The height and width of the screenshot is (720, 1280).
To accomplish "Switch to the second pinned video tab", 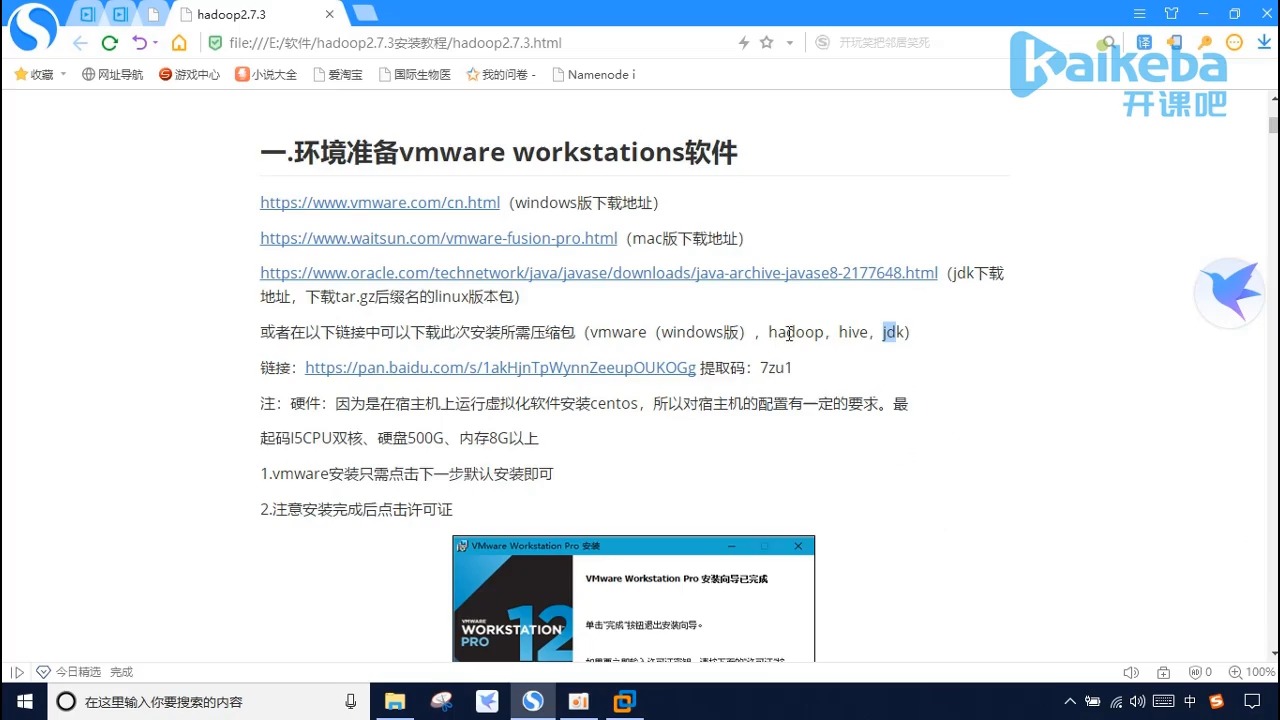I will coord(121,14).
